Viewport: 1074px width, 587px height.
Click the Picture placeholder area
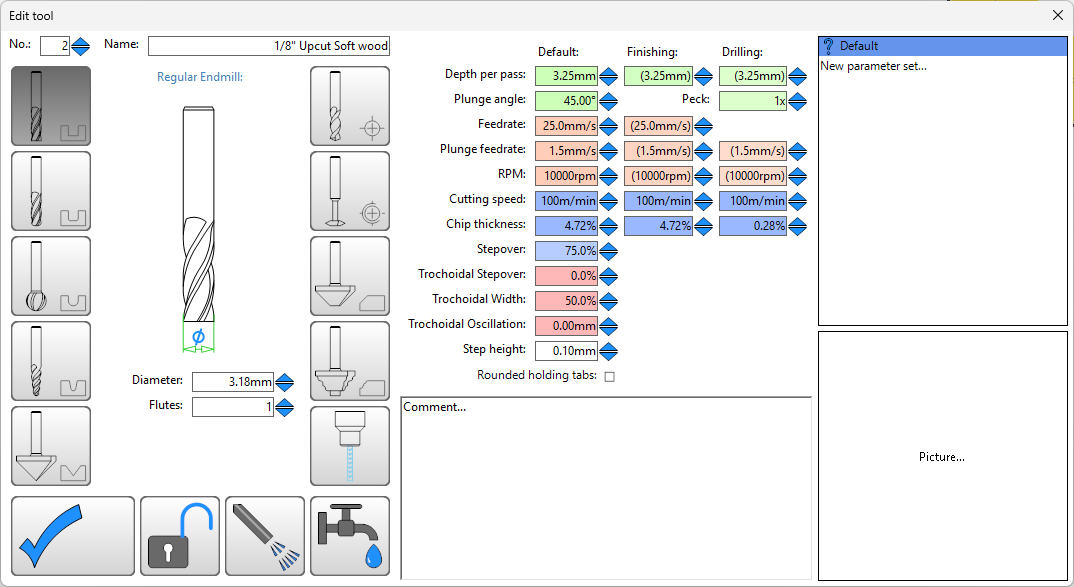click(x=942, y=457)
